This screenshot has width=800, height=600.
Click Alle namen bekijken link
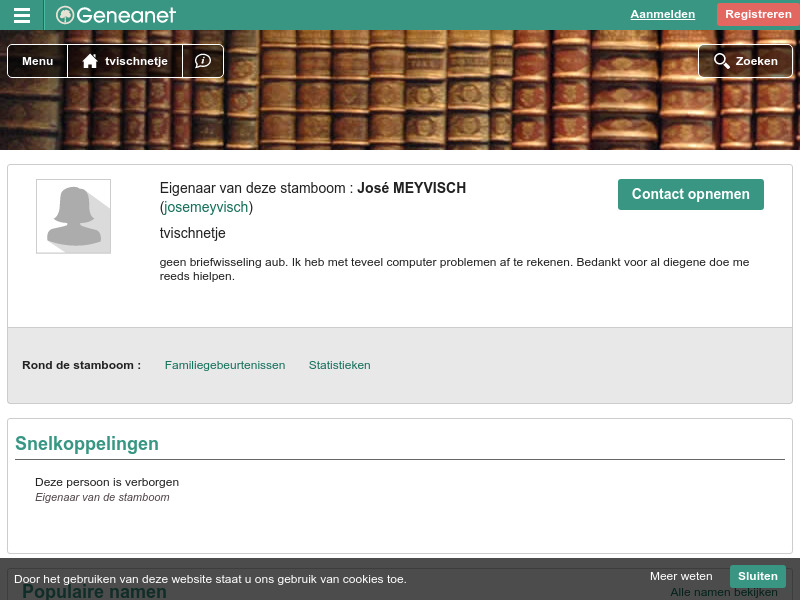[x=723, y=592]
